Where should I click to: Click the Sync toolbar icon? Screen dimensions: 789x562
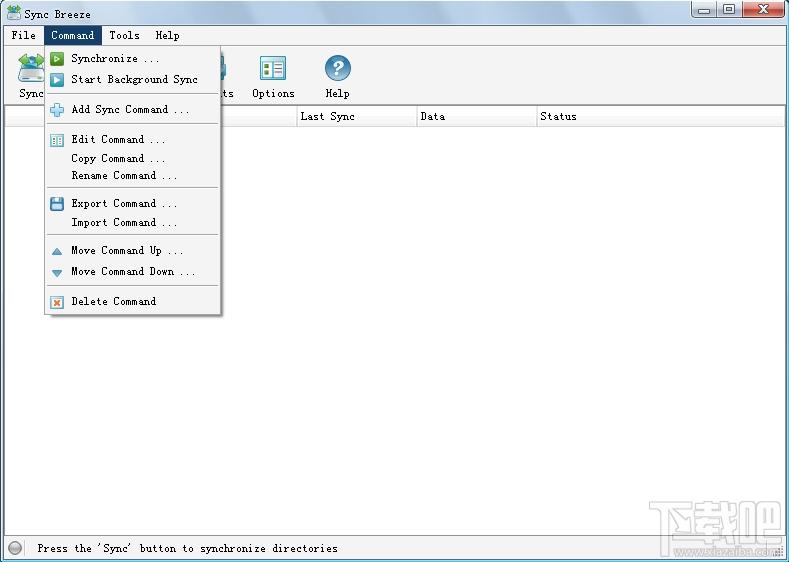point(31,69)
